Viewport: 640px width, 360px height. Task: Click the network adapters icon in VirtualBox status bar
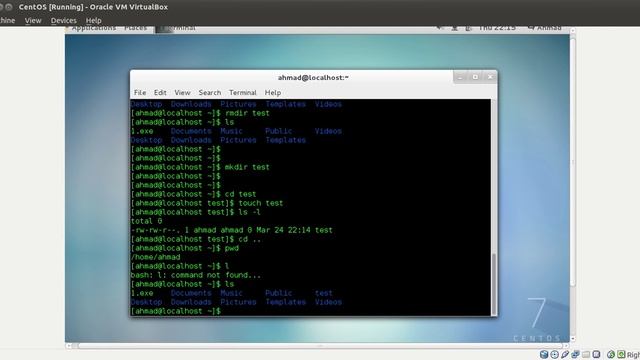pyautogui.click(x=576, y=354)
